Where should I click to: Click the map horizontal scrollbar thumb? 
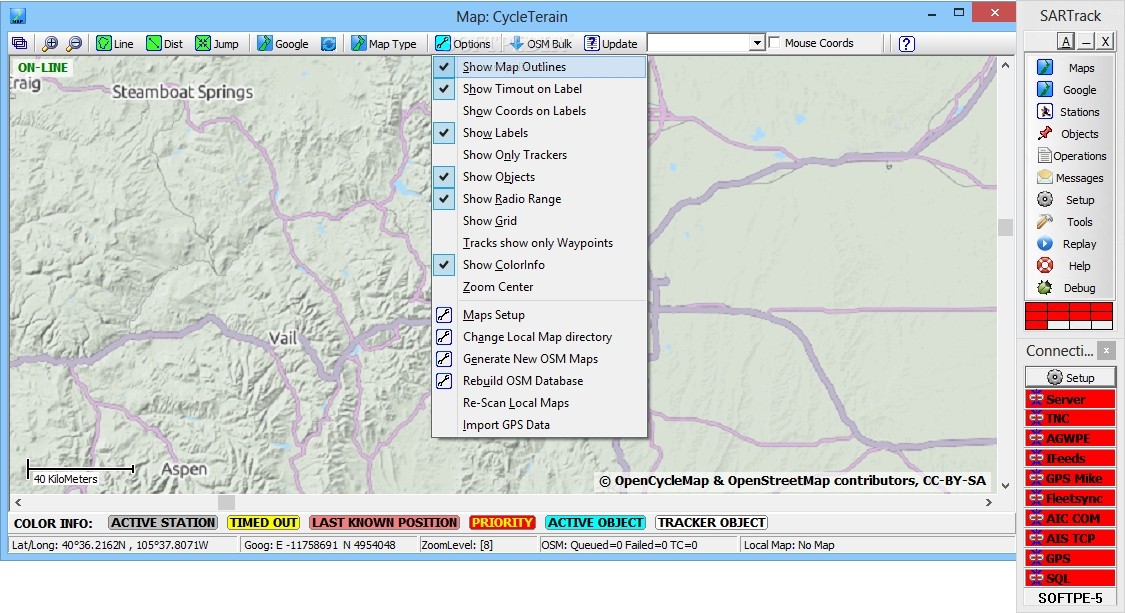tap(226, 502)
